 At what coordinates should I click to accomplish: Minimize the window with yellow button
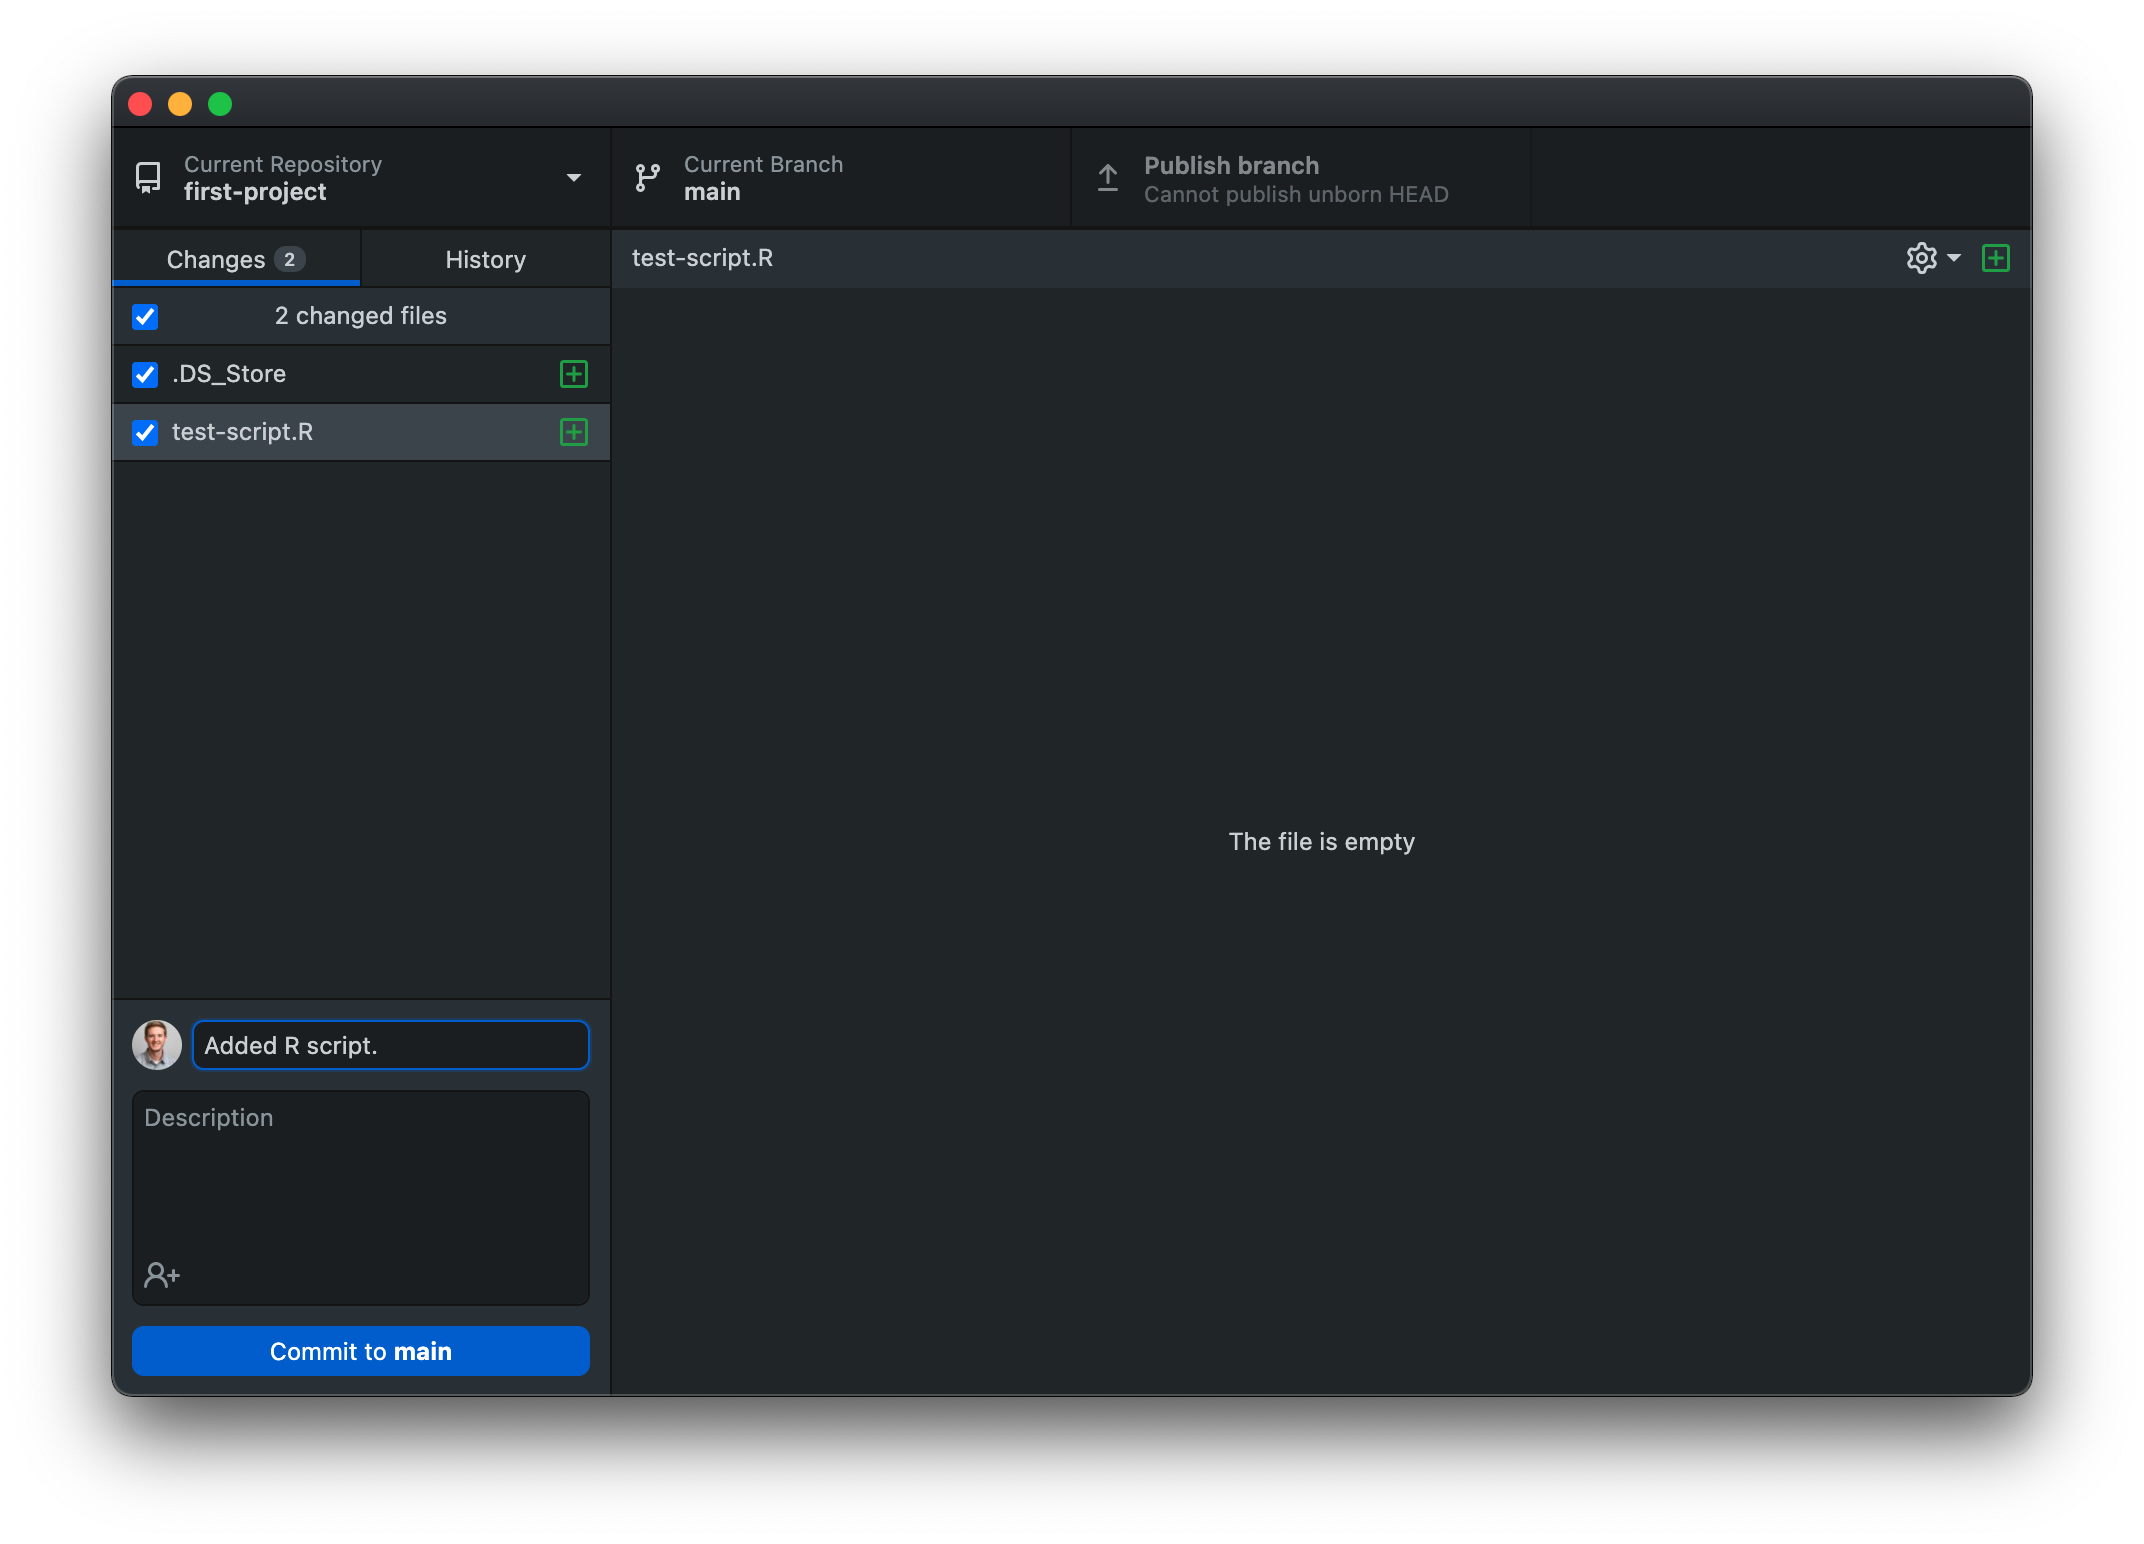(180, 104)
